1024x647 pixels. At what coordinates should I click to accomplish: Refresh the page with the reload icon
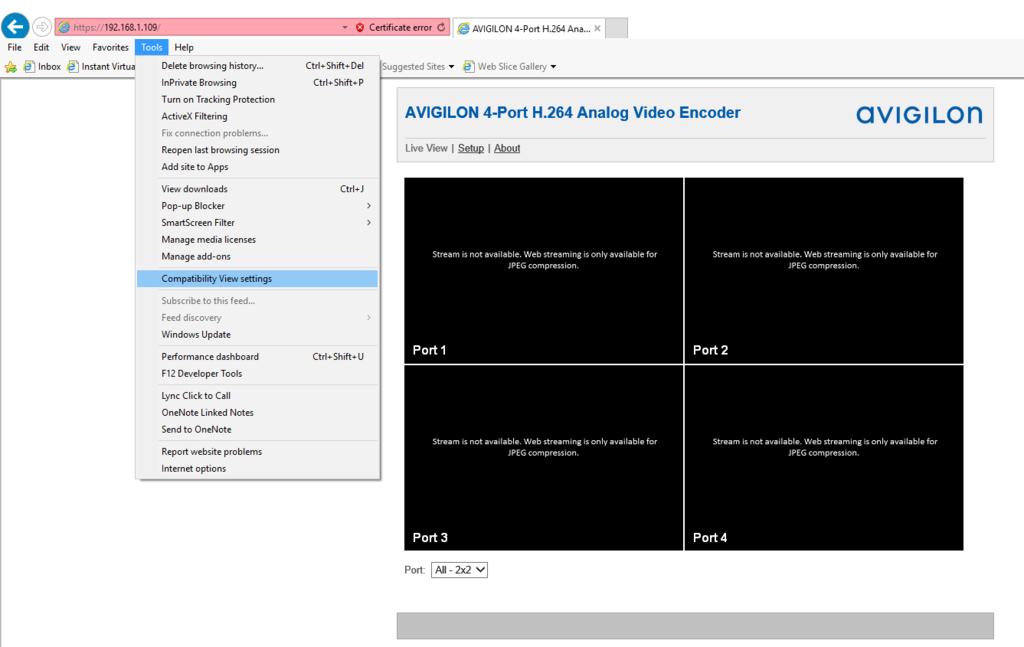441,27
